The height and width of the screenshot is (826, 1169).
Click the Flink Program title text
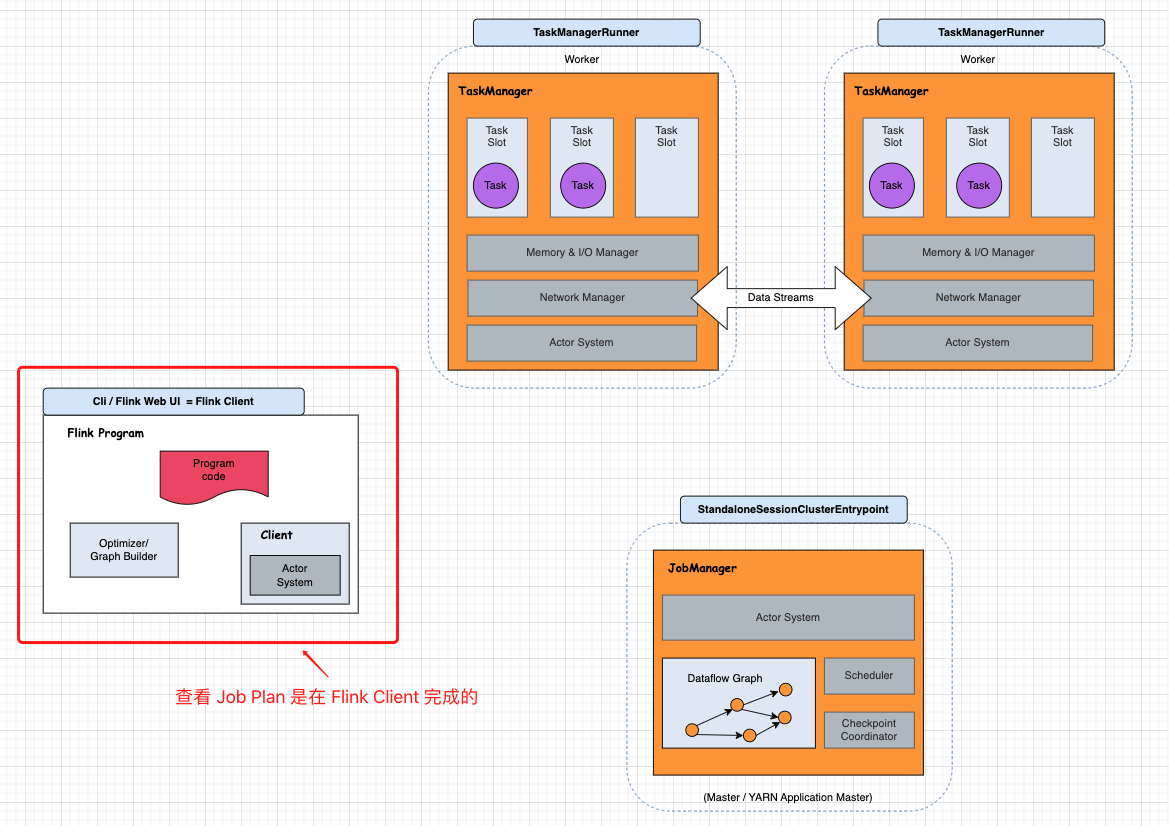[x=106, y=433]
